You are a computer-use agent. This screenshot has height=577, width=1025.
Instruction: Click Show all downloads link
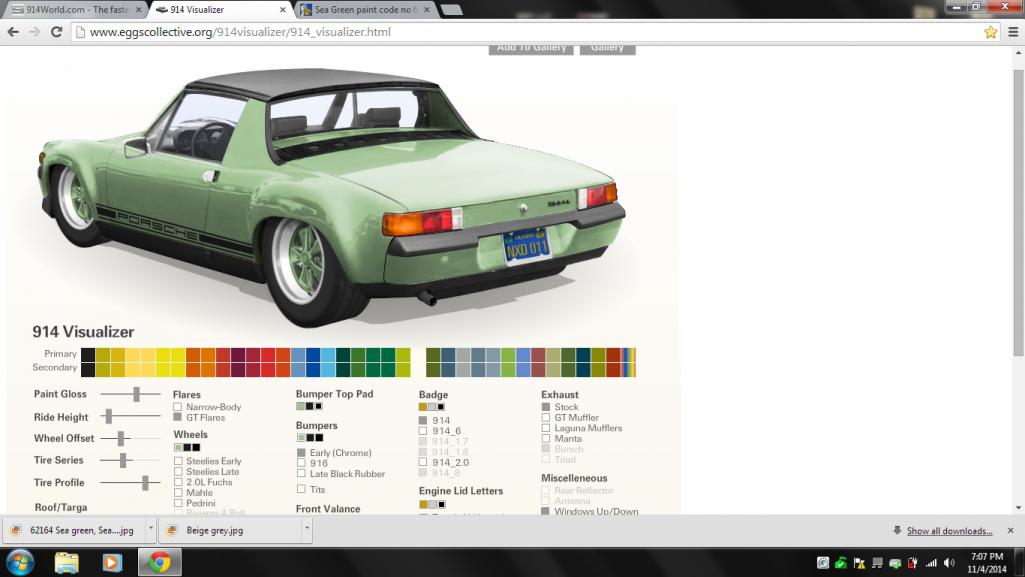[949, 531]
